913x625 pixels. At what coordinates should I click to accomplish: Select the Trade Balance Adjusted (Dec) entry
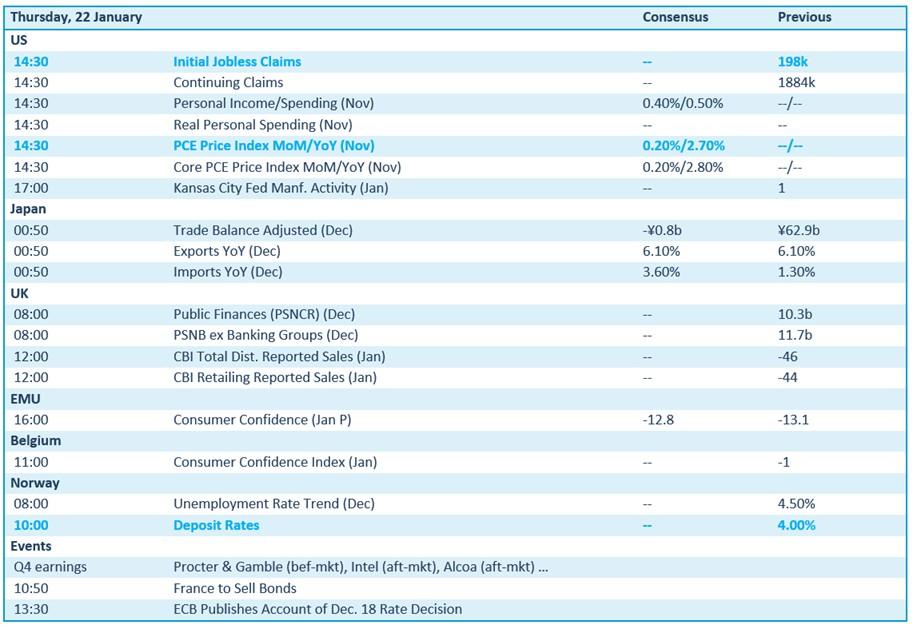tap(263, 230)
